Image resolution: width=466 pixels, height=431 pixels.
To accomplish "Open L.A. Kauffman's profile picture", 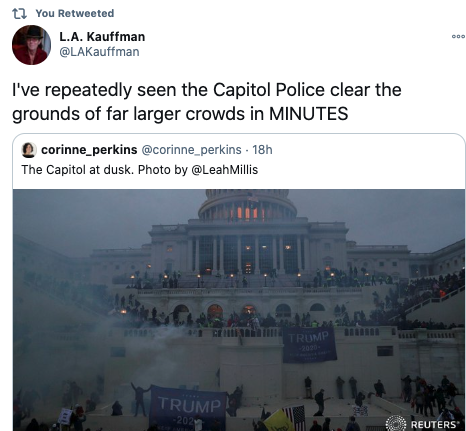I will click(31, 45).
